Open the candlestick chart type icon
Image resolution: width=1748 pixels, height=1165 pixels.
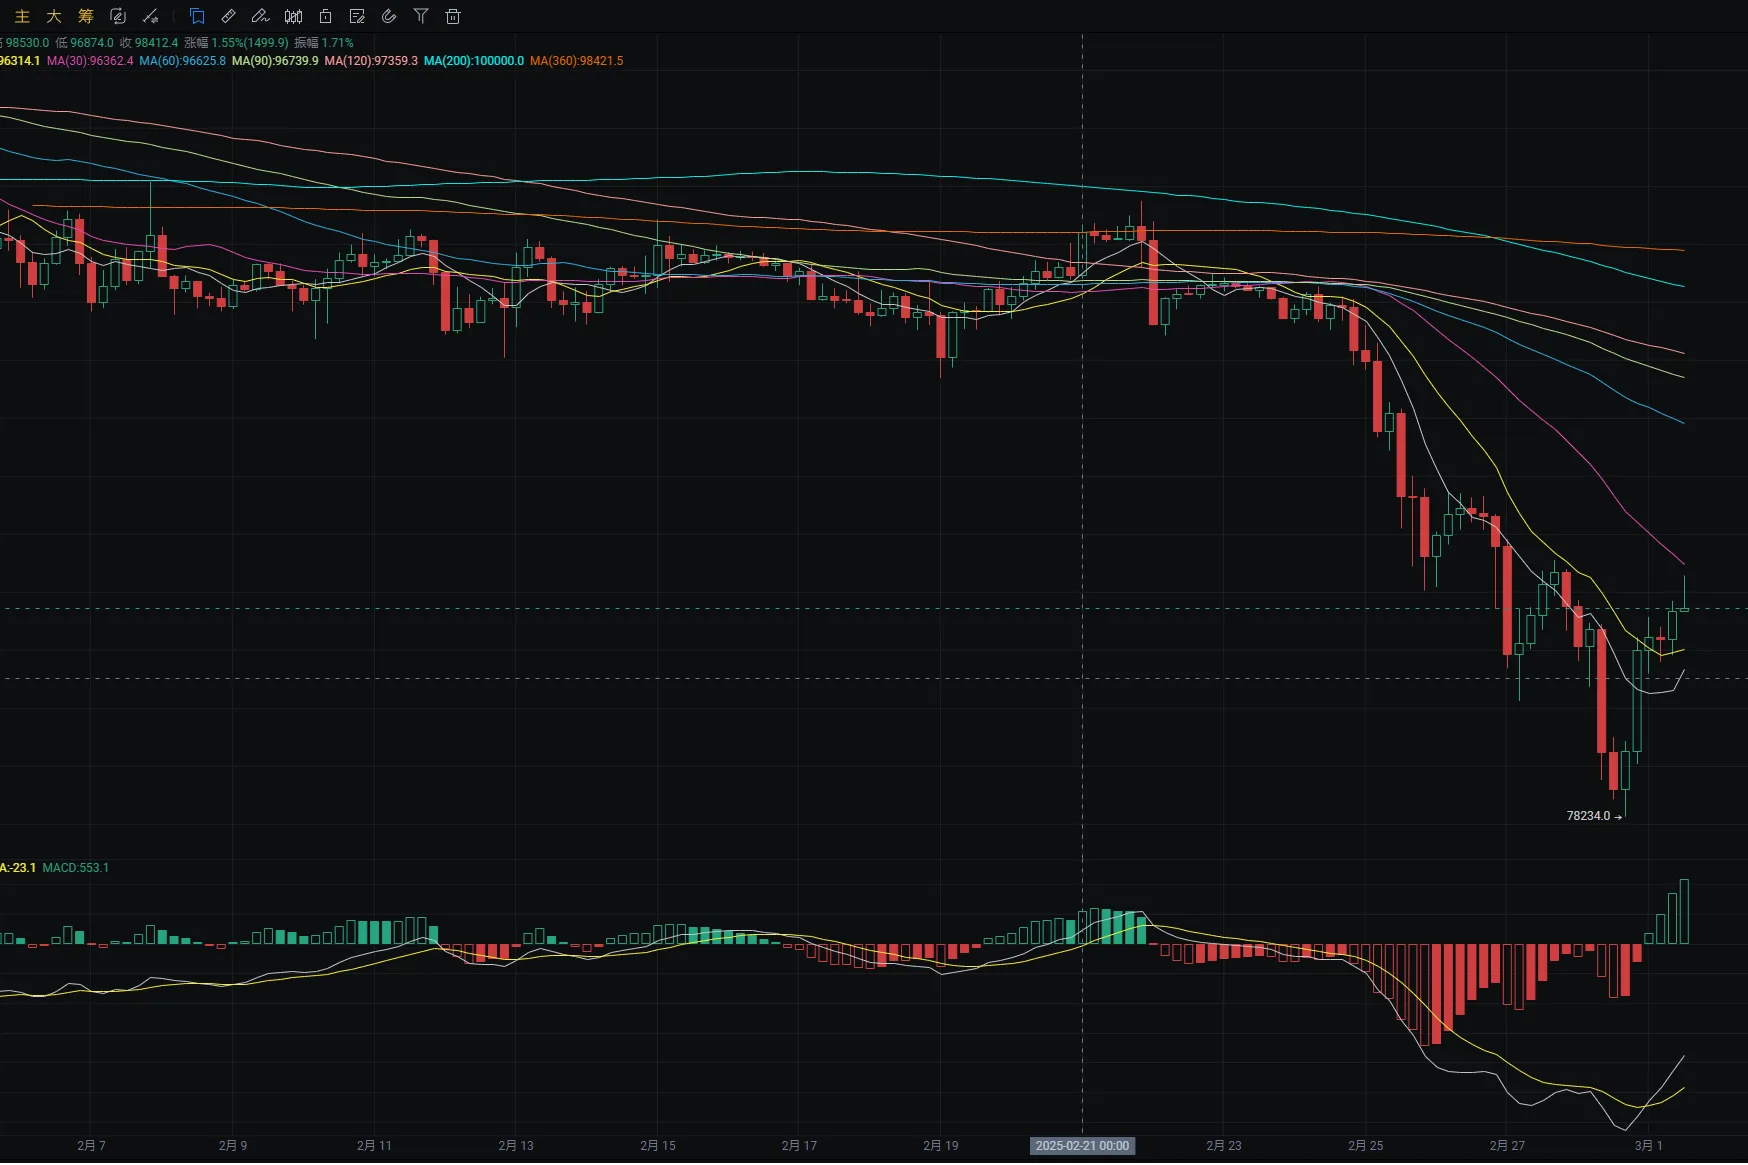[293, 16]
